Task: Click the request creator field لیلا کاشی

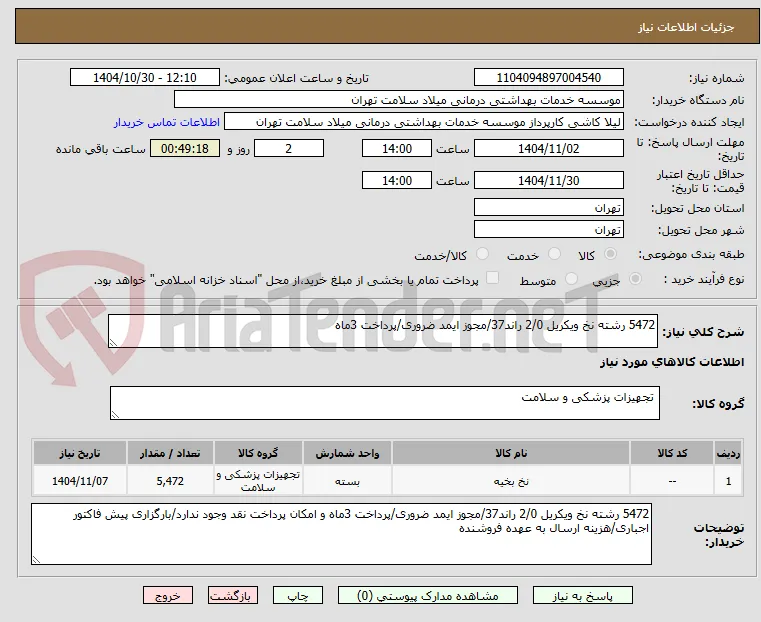Action: (424, 122)
